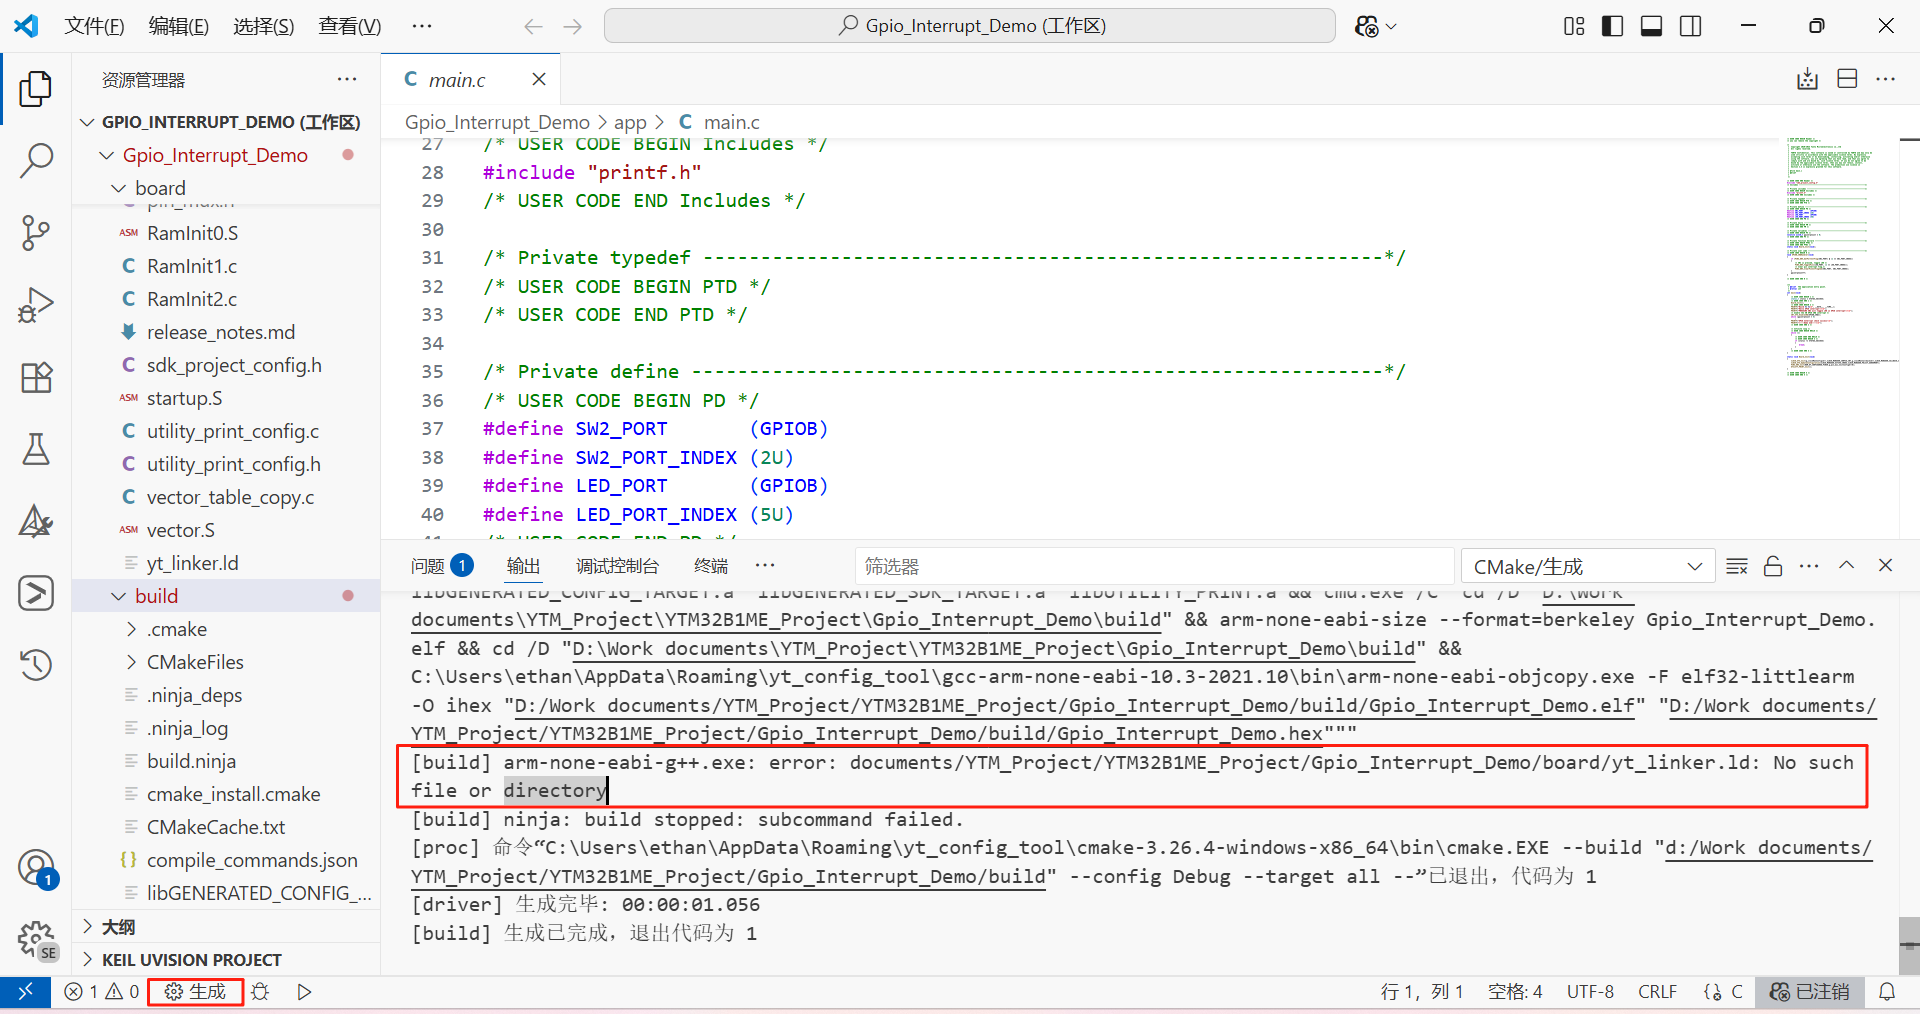
Task: Open the 编辑(E) menu
Action: 179,26
